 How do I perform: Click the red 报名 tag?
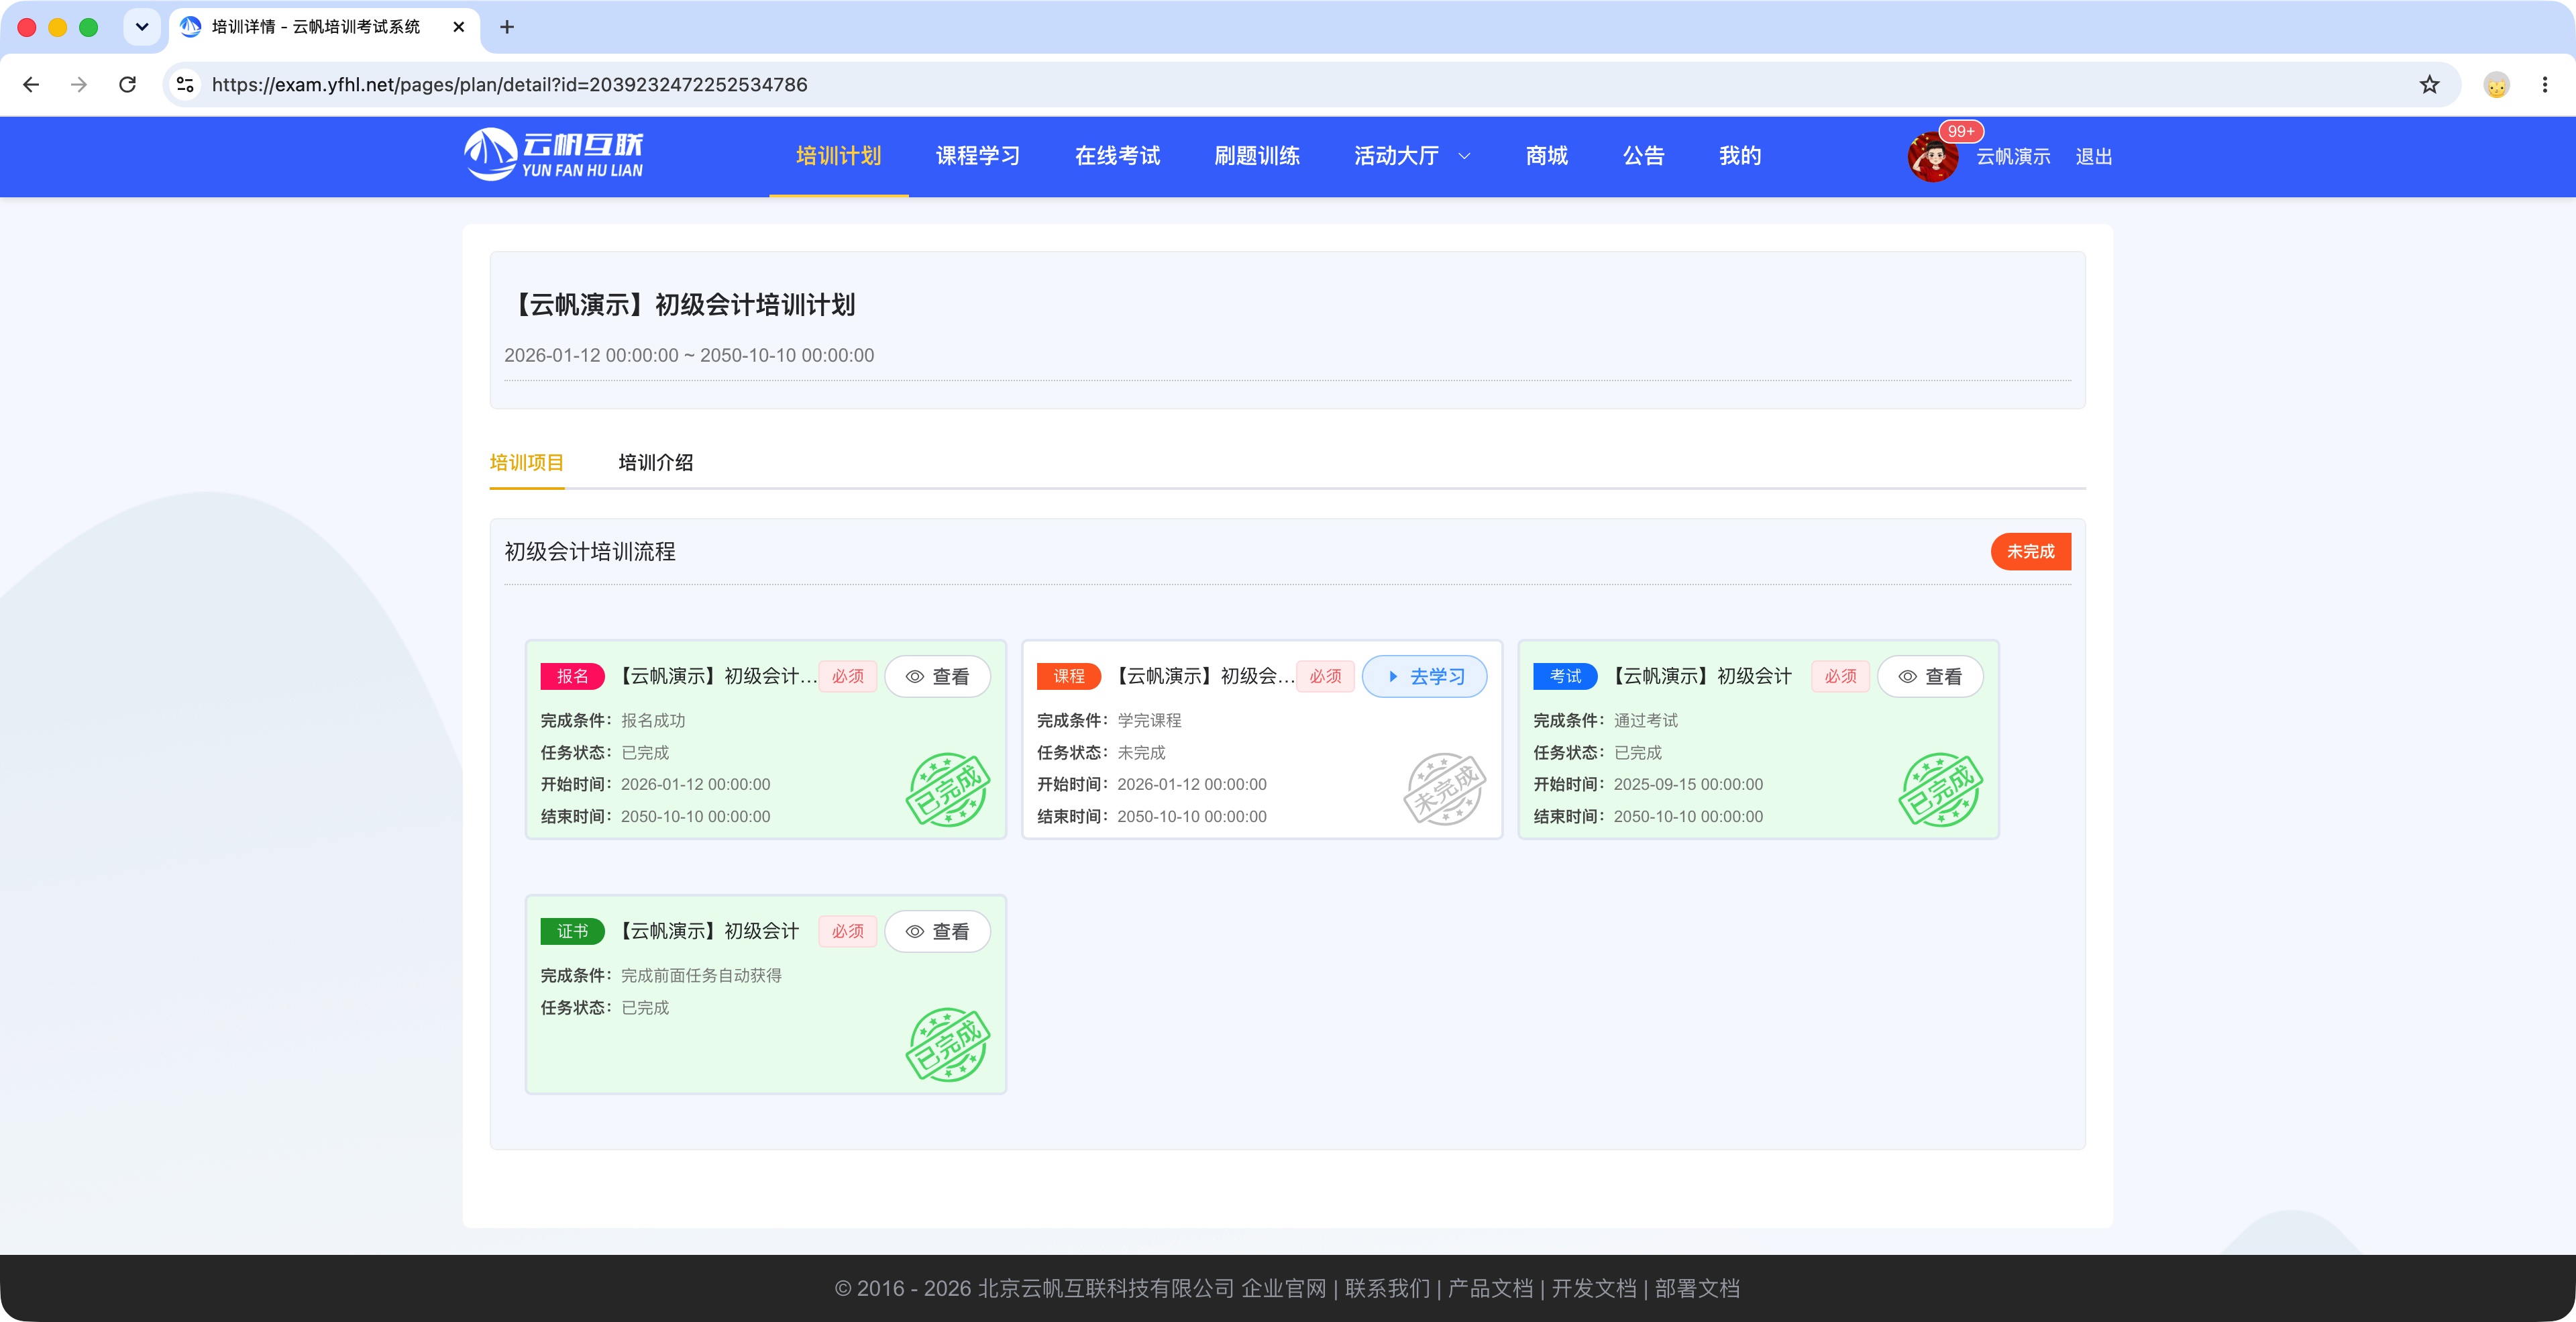[x=572, y=677]
